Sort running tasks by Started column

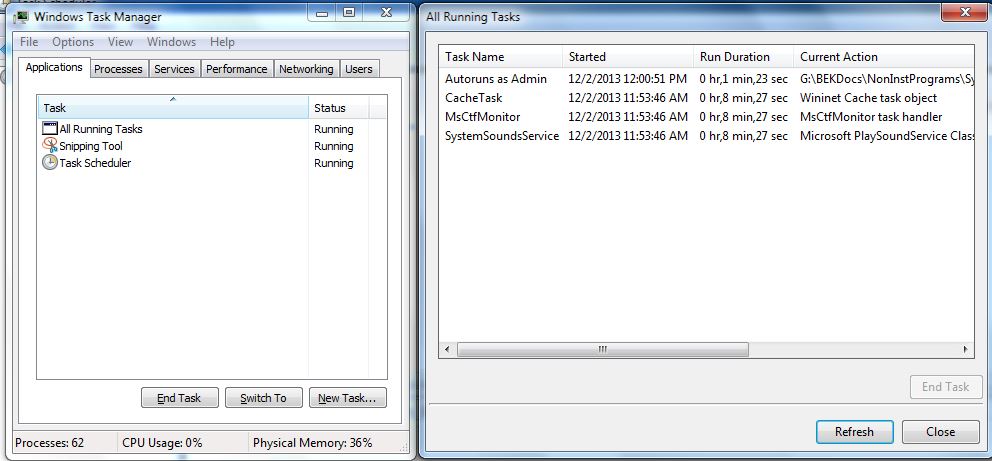(587, 57)
